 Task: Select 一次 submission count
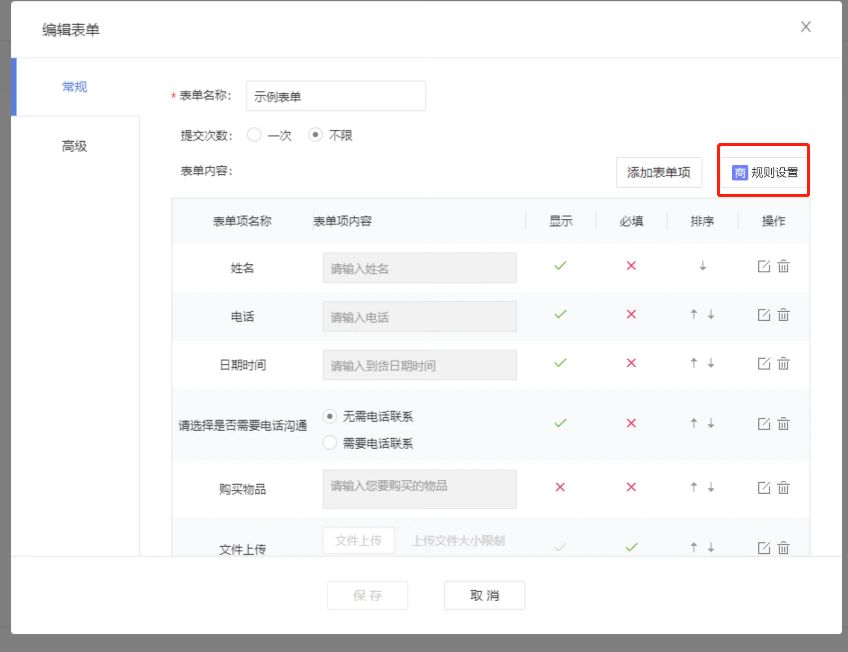[x=254, y=135]
